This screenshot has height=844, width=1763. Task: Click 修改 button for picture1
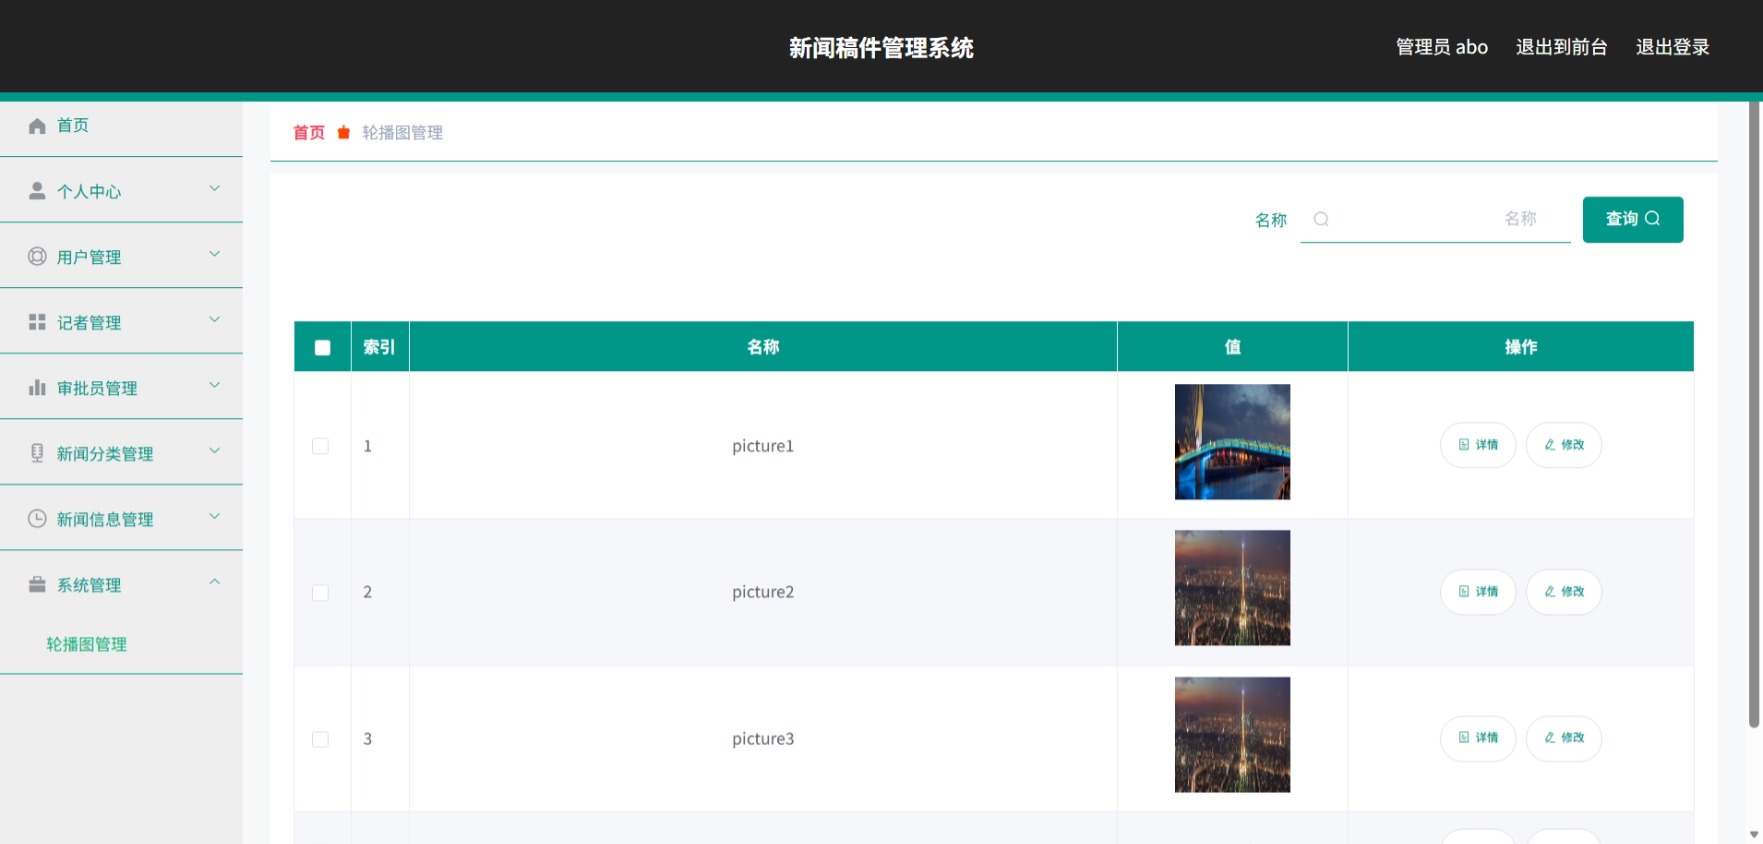coord(1564,445)
